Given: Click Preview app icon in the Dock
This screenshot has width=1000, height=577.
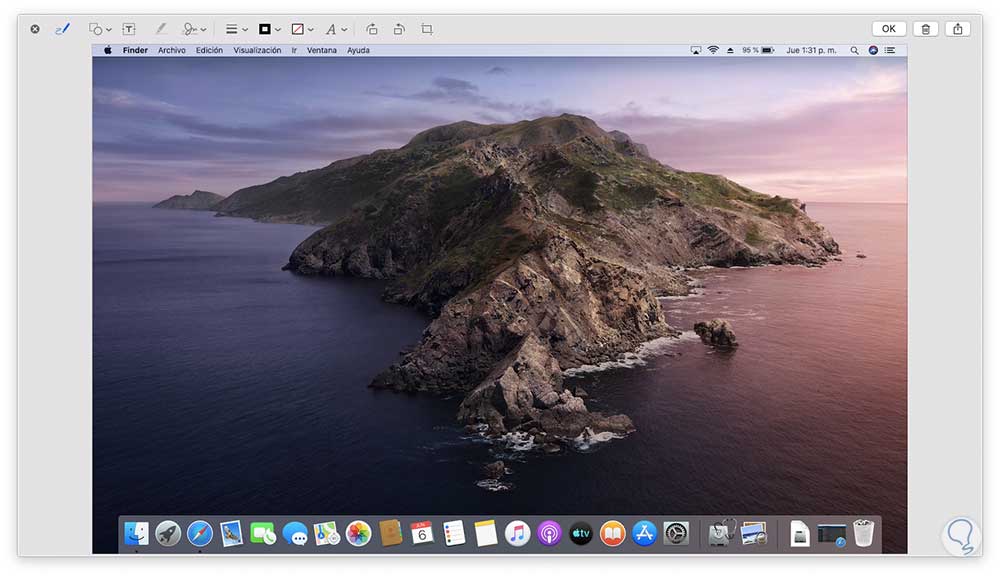Looking at the screenshot, I should [x=754, y=534].
